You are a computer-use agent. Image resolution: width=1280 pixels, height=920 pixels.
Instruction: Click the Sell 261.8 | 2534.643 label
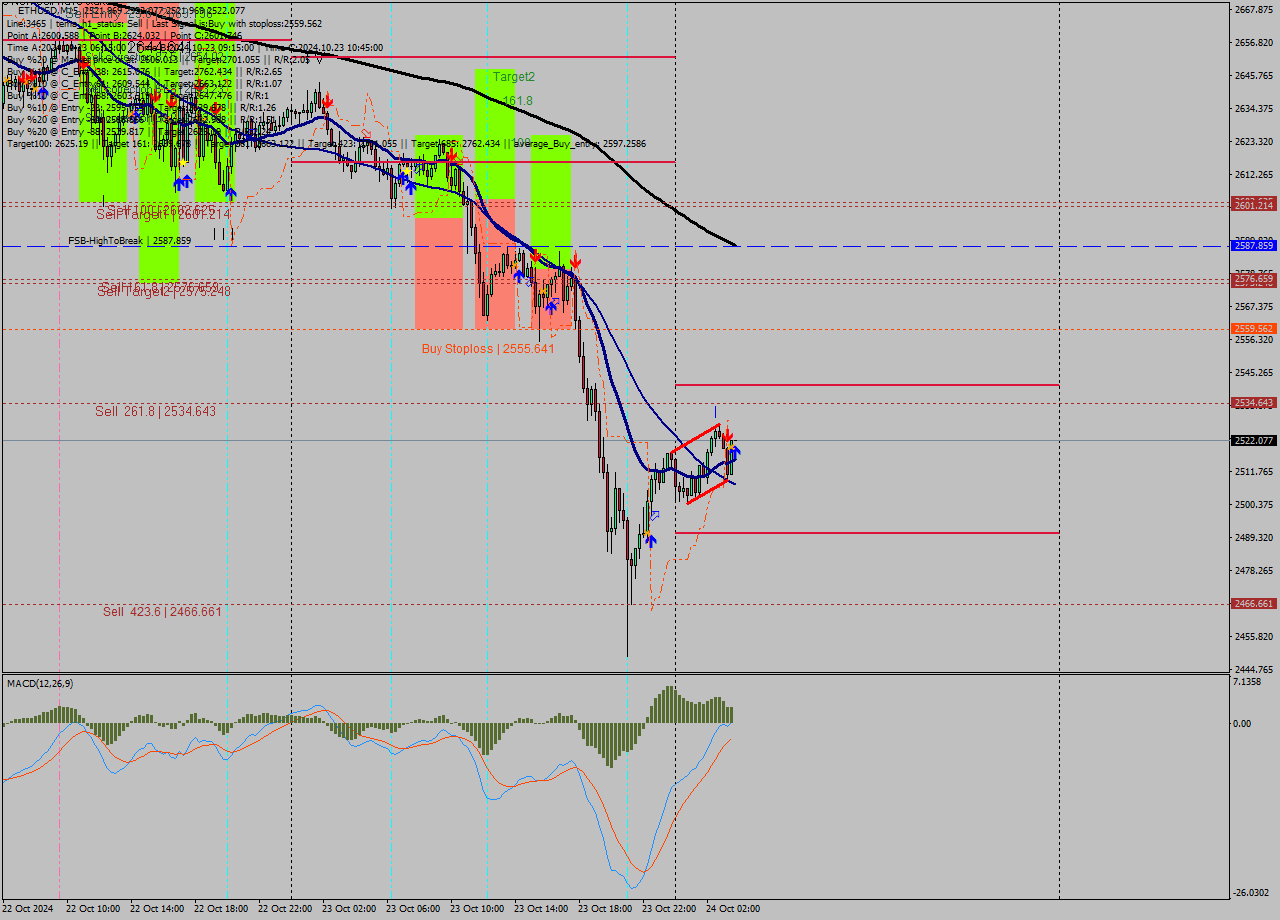click(155, 411)
